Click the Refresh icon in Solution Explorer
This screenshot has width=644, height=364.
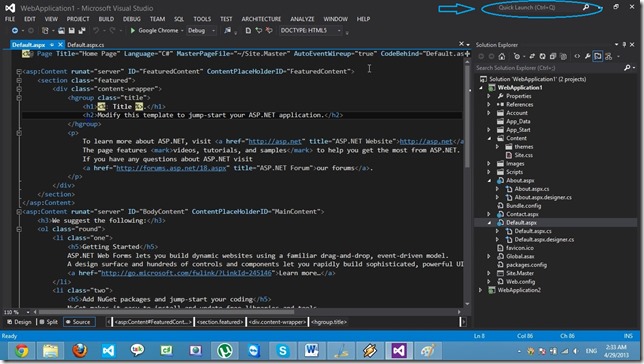coord(543,56)
